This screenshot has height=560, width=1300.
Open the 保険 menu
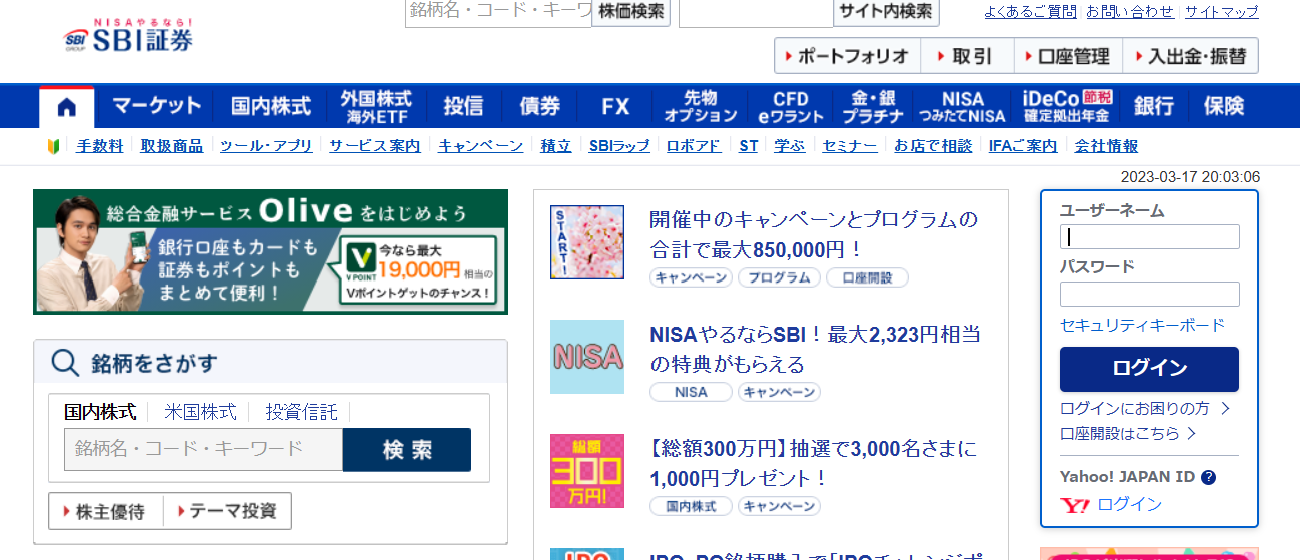[x=1224, y=107]
